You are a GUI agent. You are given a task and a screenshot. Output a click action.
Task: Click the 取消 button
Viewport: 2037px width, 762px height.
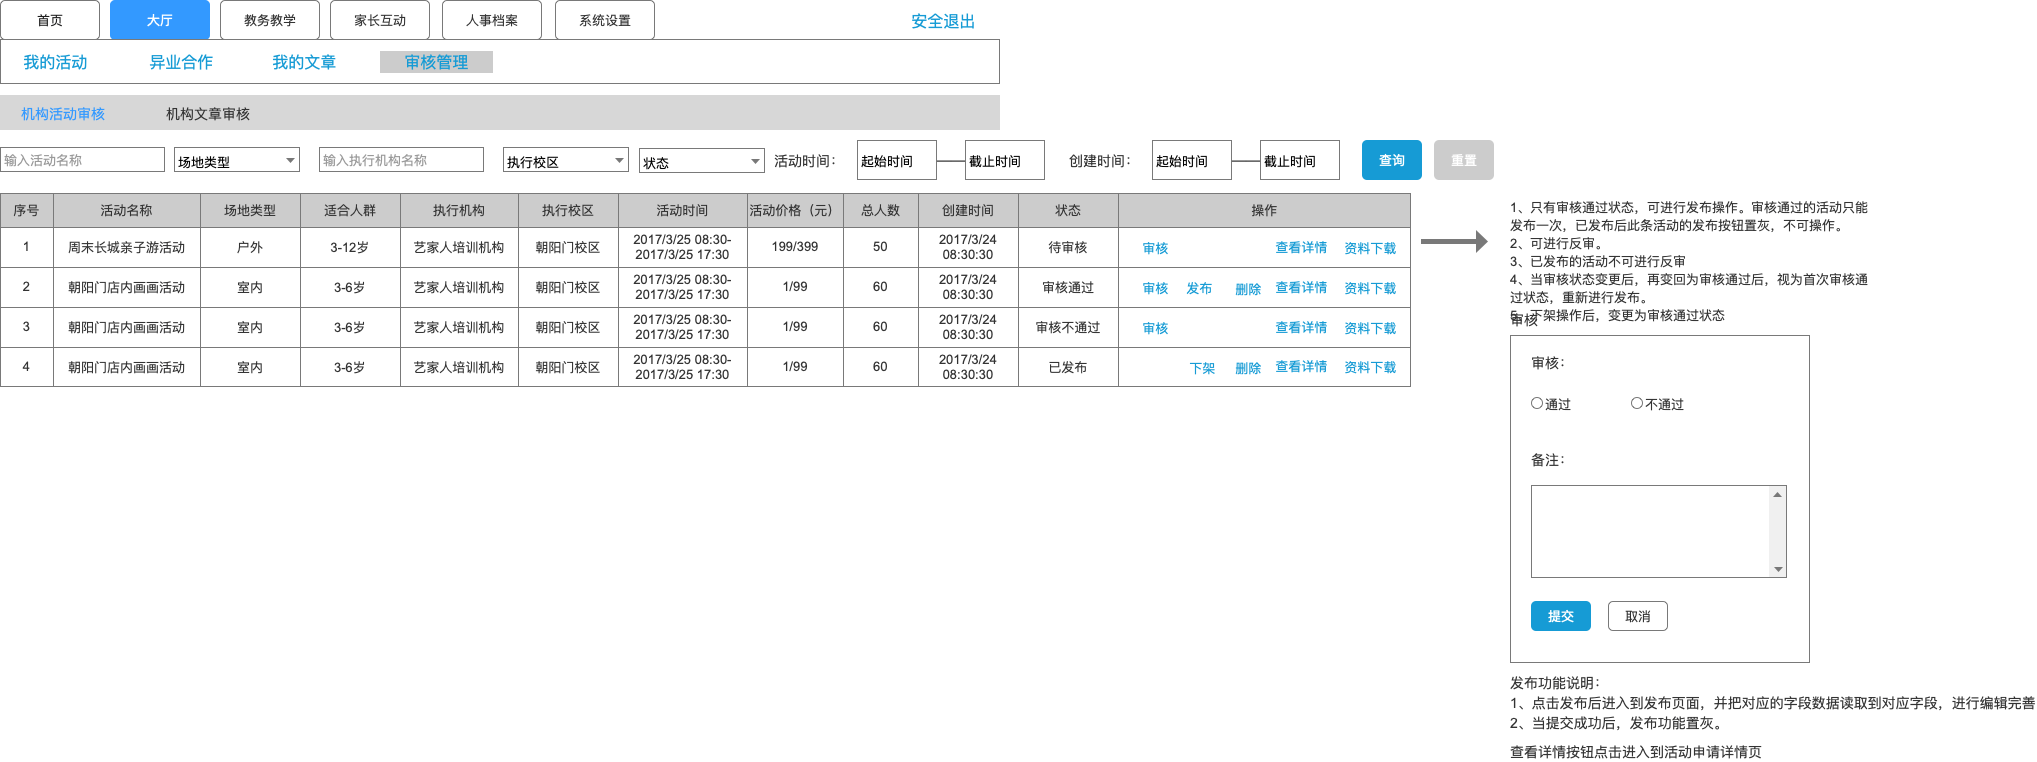tap(1637, 616)
